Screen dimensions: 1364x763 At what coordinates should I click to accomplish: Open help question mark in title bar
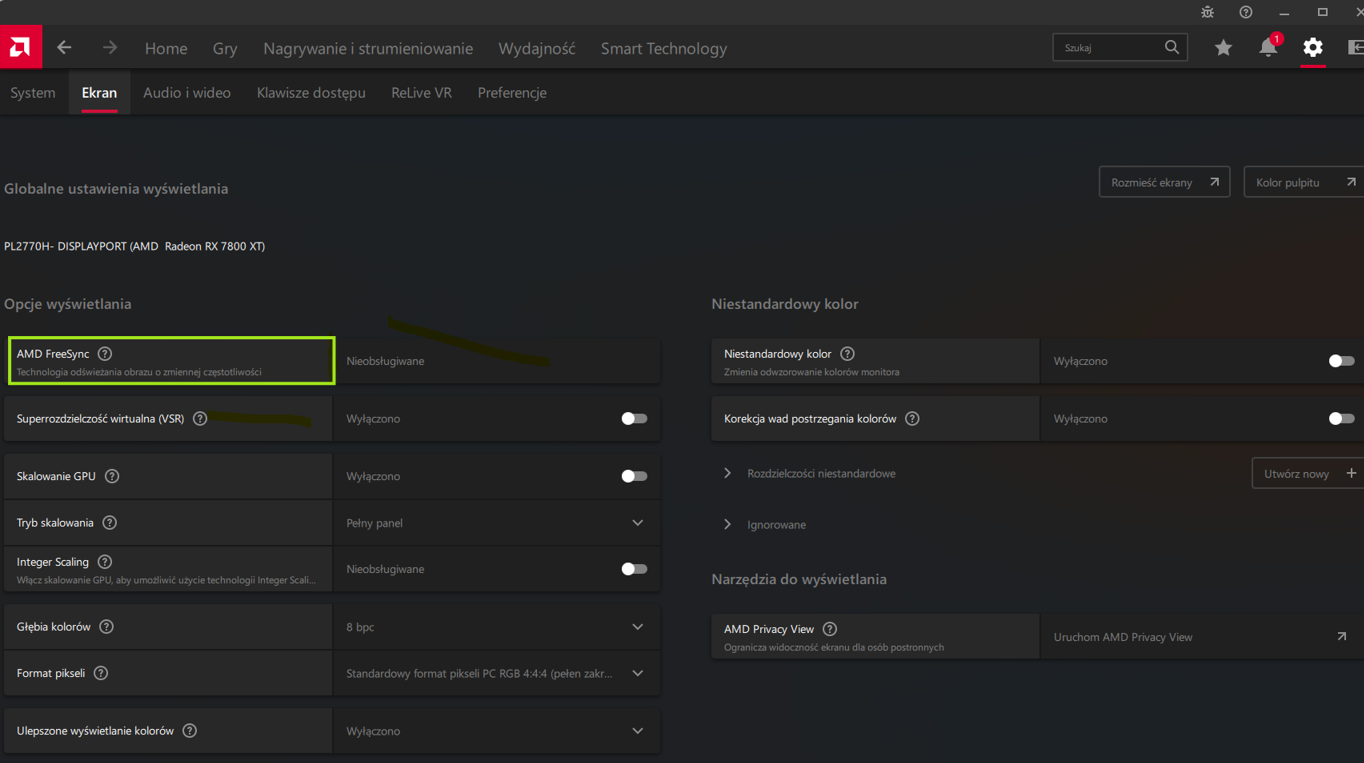click(x=1245, y=12)
